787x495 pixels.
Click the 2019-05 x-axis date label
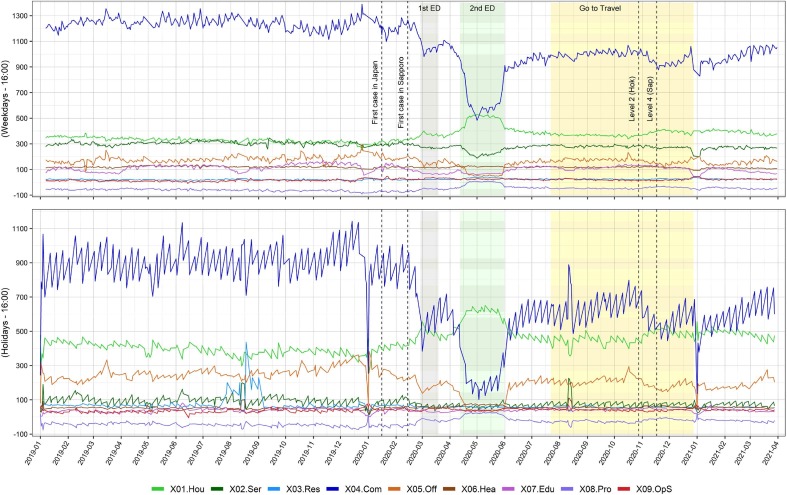(143, 452)
